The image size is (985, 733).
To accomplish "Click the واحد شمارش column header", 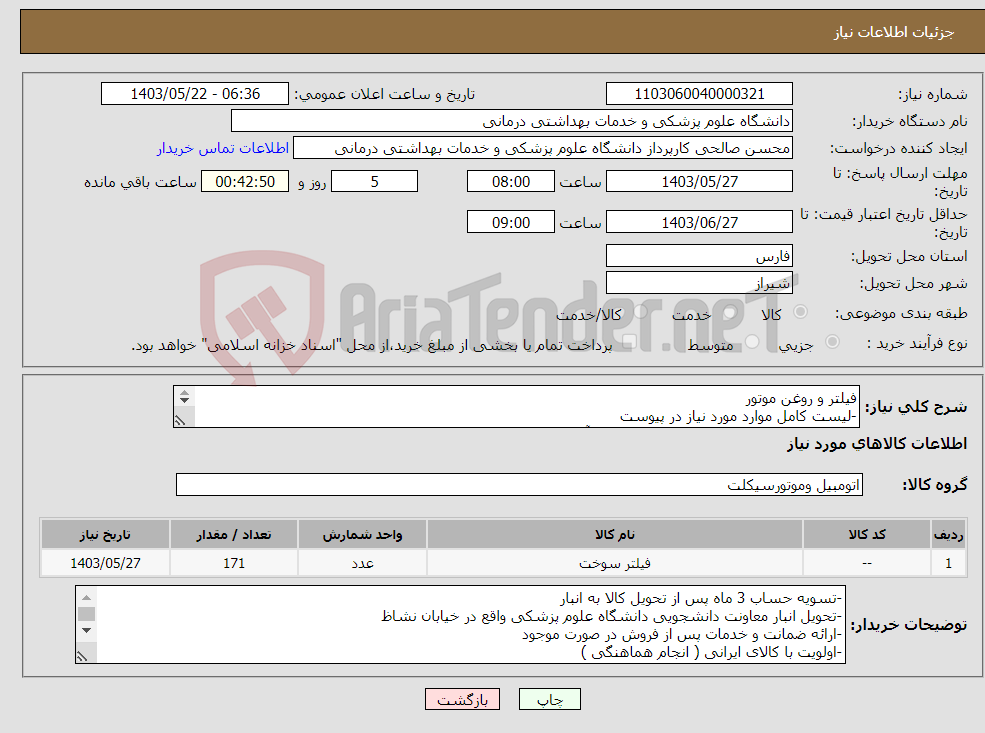I will pos(362,535).
